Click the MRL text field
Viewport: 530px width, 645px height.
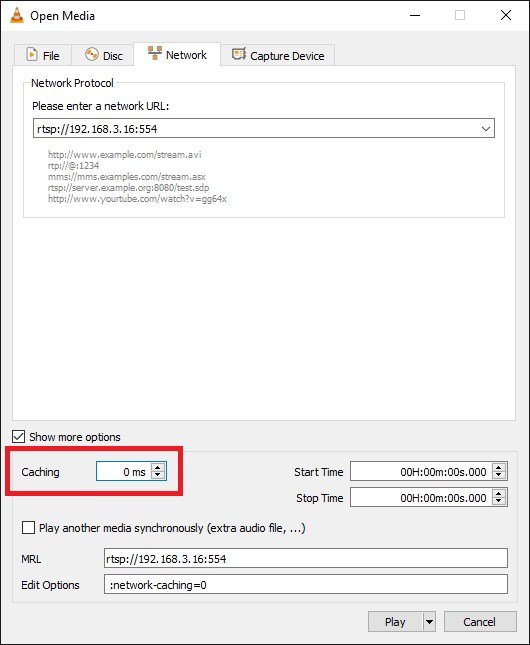pyautogui.click(x=306, y=559)
